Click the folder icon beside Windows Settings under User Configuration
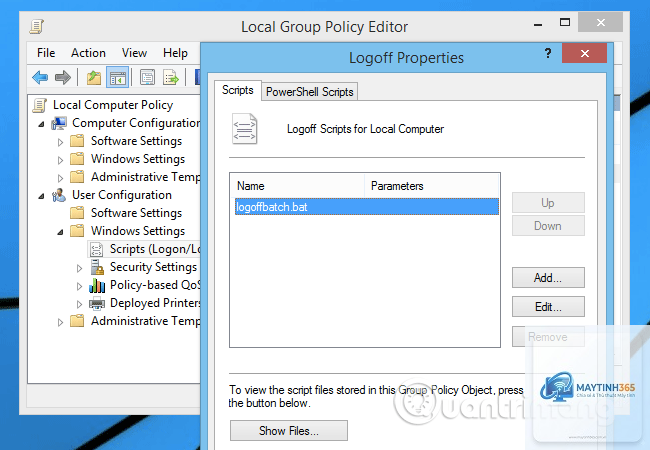The width and height of the screenshot is (650, 450). pos(77,231)
